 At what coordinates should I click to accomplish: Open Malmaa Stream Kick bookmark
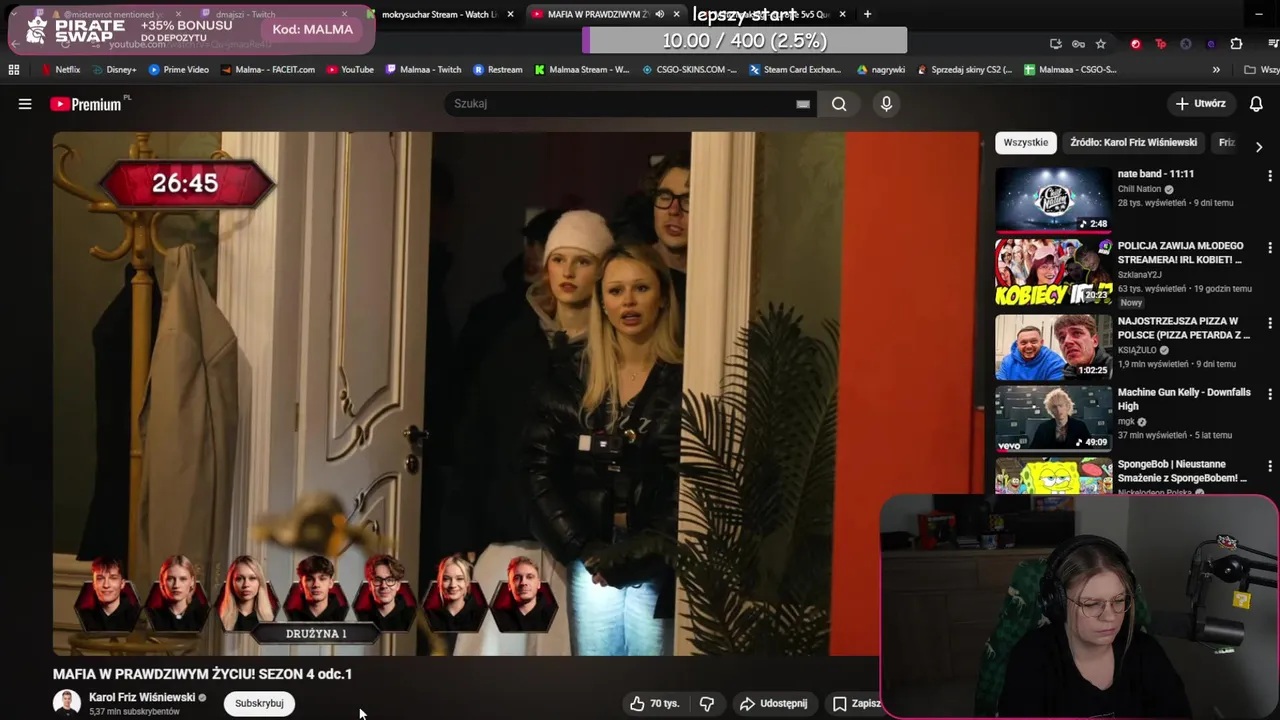click(x=582, y=70)
